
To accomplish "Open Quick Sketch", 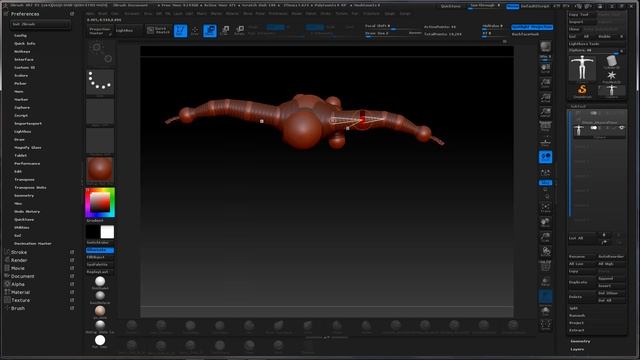I will click(x=158, y=31).
